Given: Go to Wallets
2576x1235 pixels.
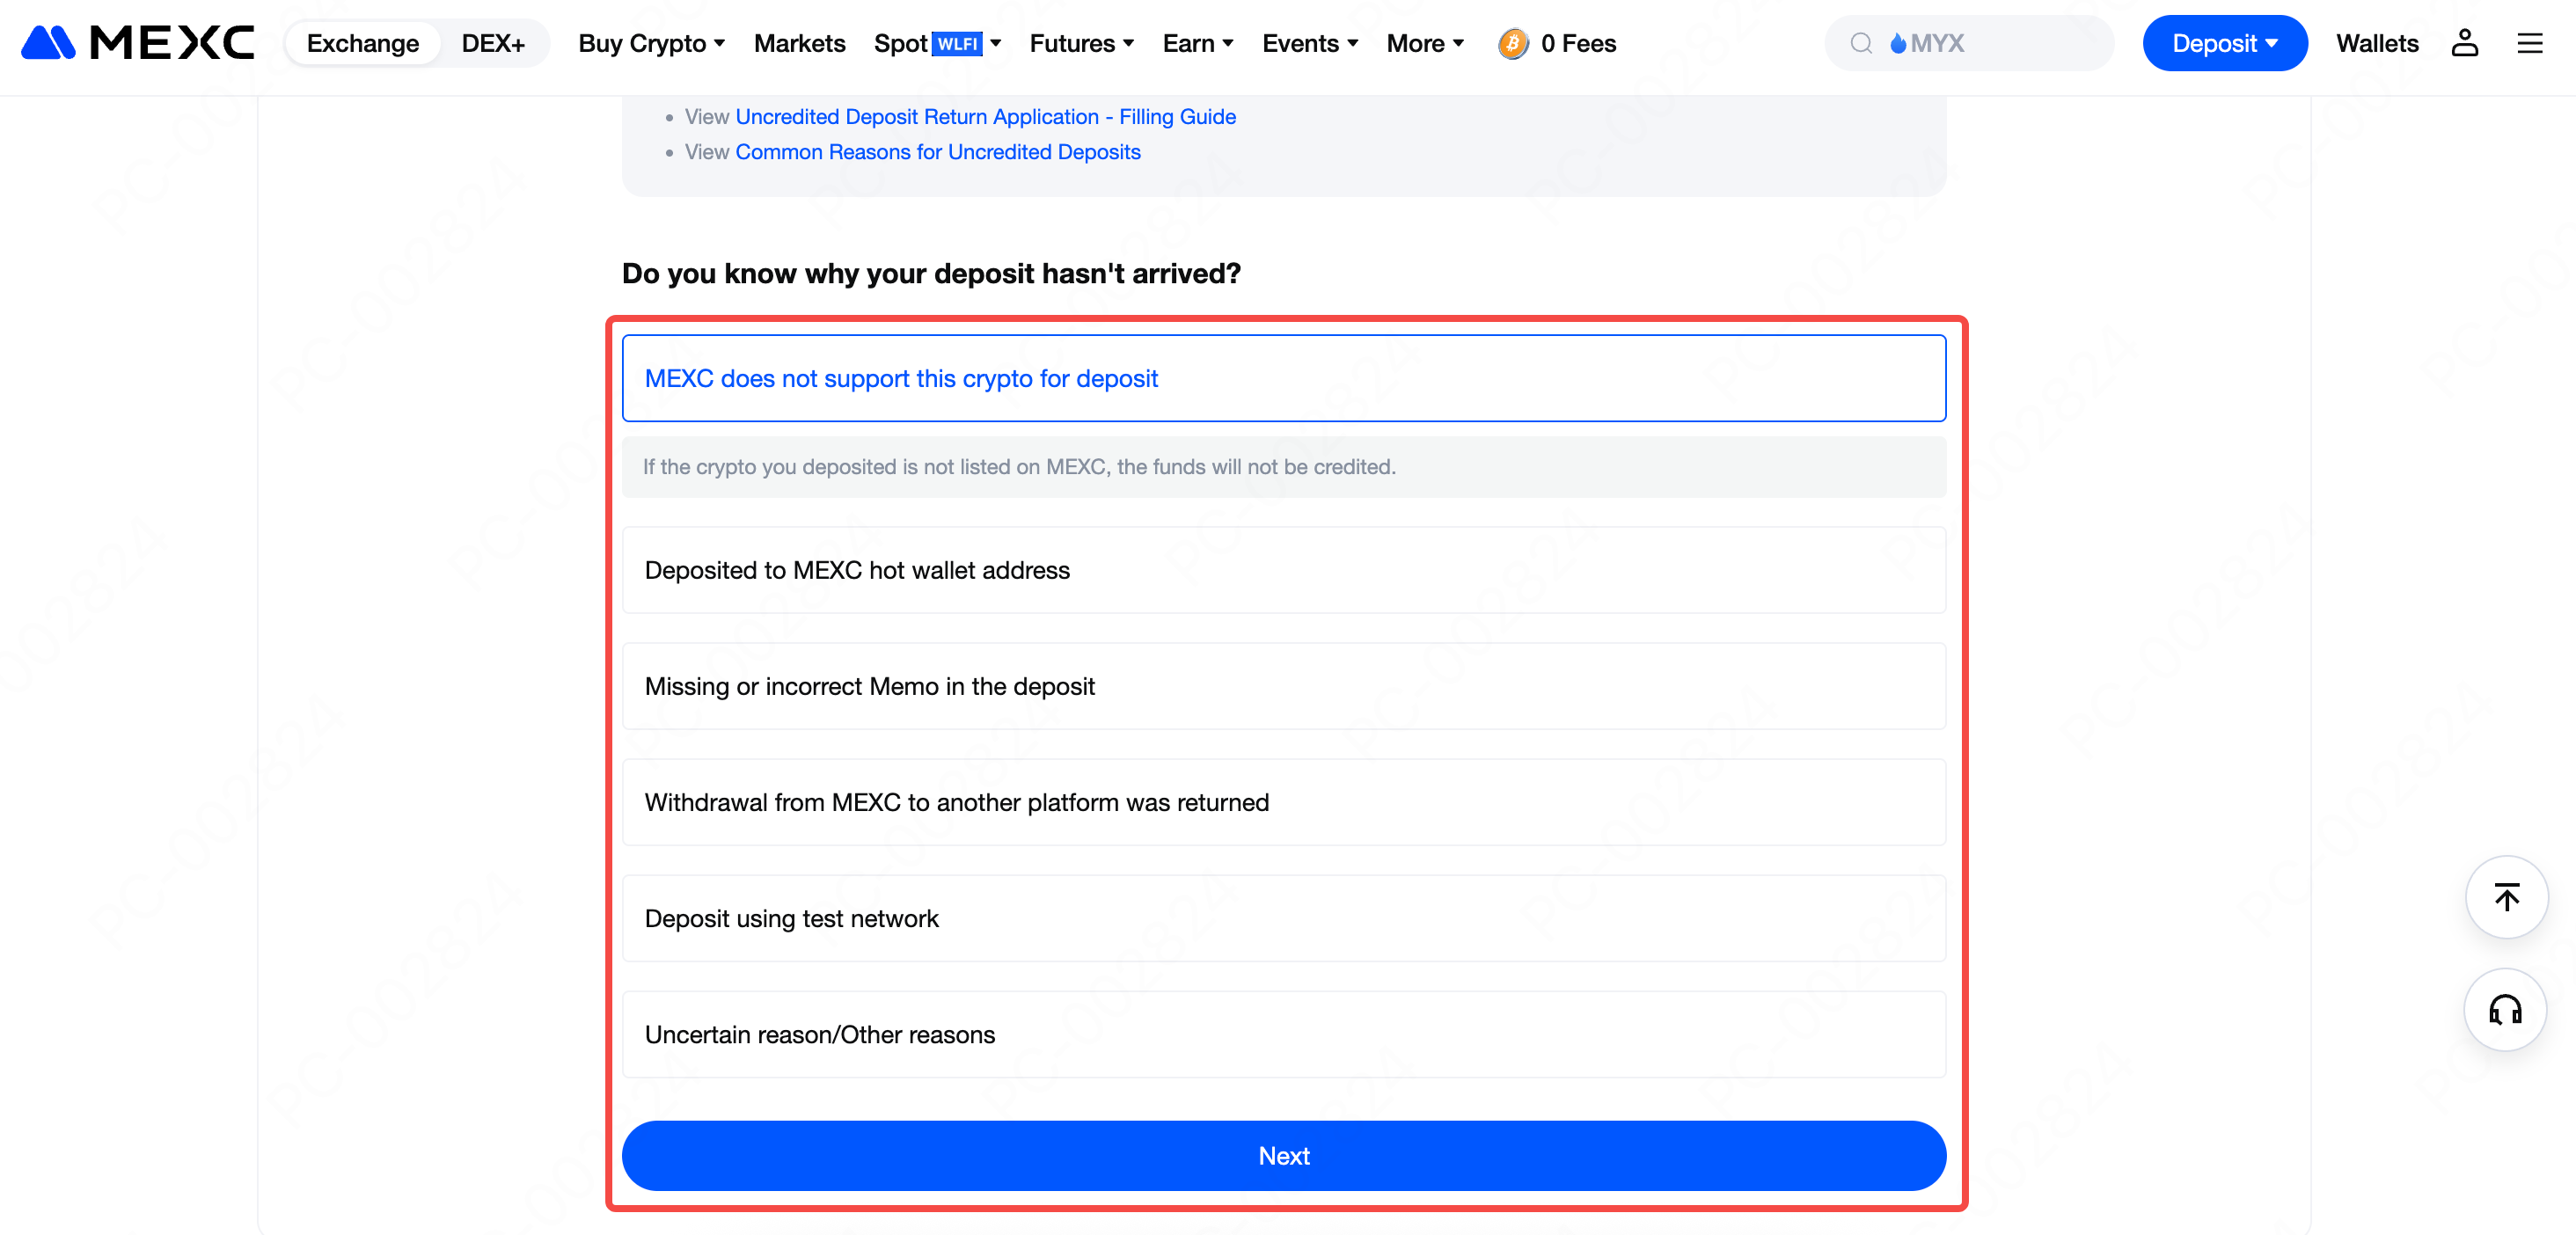Looking at the screenshot, I should point(2376,43).
